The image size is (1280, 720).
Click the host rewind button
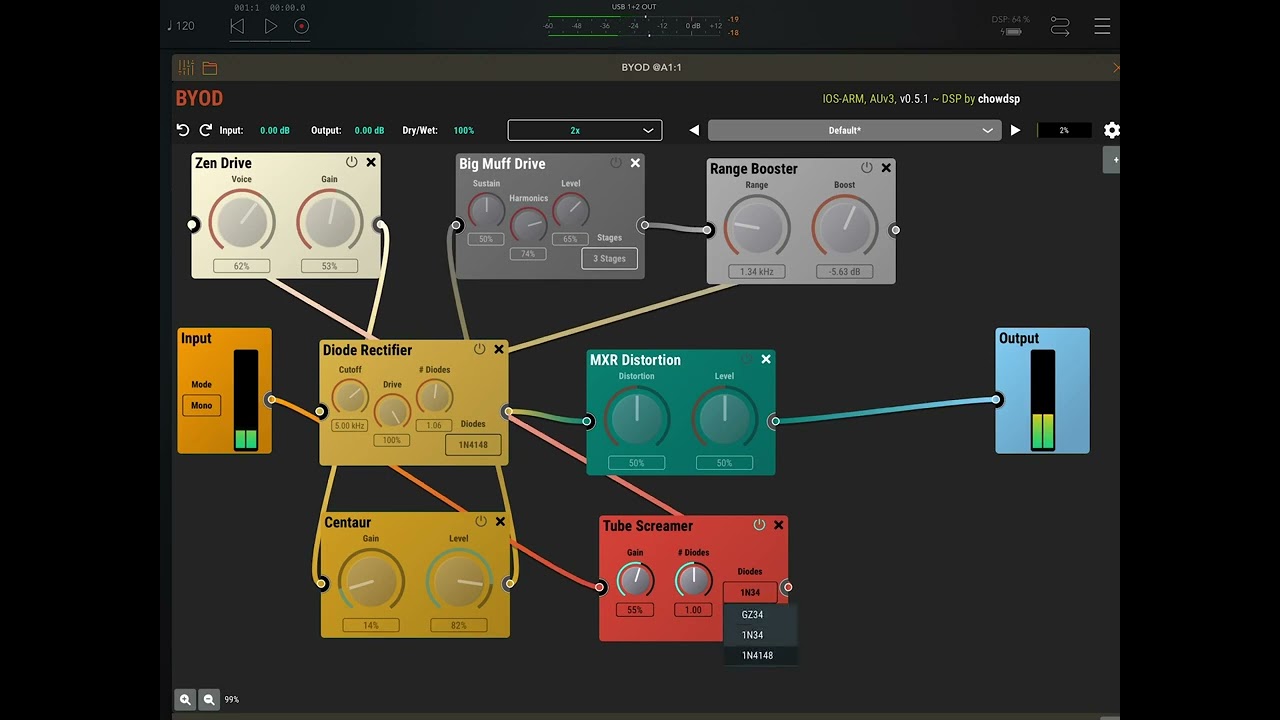pos(237,26)
